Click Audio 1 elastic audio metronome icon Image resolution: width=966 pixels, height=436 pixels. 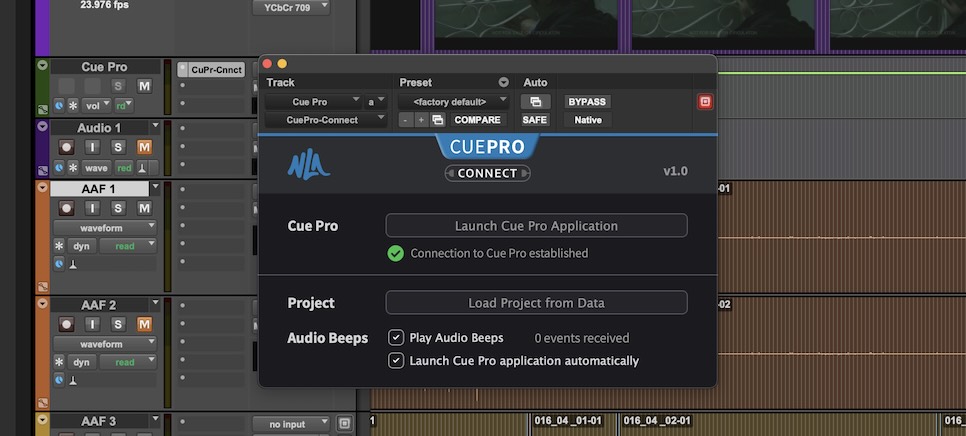tap(141, 168)
